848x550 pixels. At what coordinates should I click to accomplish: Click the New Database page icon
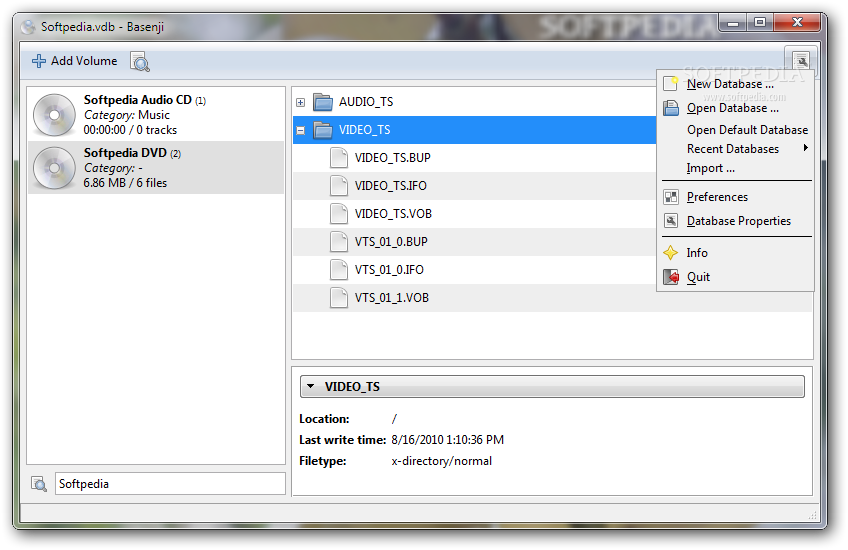click(671, 84)
